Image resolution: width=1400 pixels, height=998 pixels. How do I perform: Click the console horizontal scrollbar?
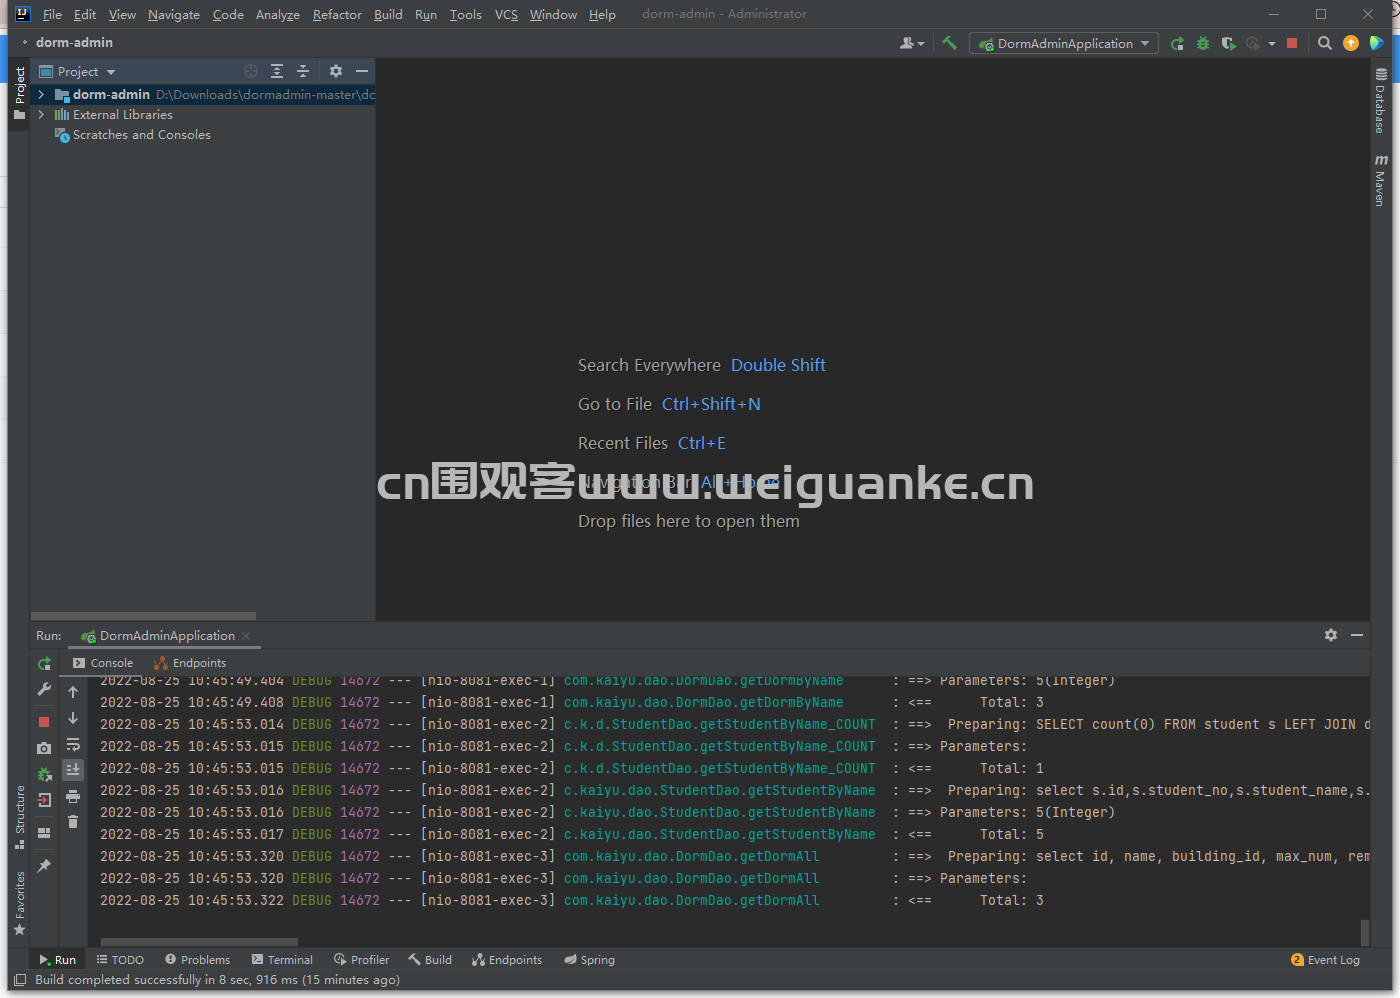point(199,942)
